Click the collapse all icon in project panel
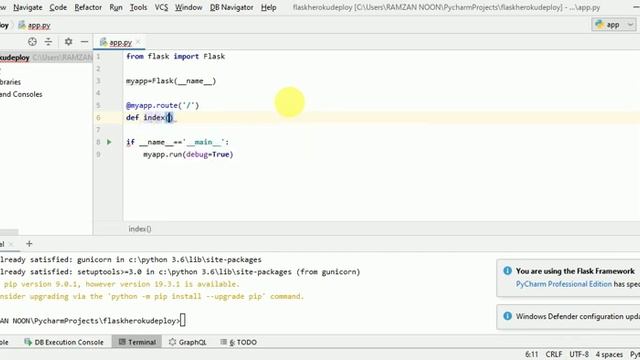Screen dimensions: 640x360 tap(48, 42)
